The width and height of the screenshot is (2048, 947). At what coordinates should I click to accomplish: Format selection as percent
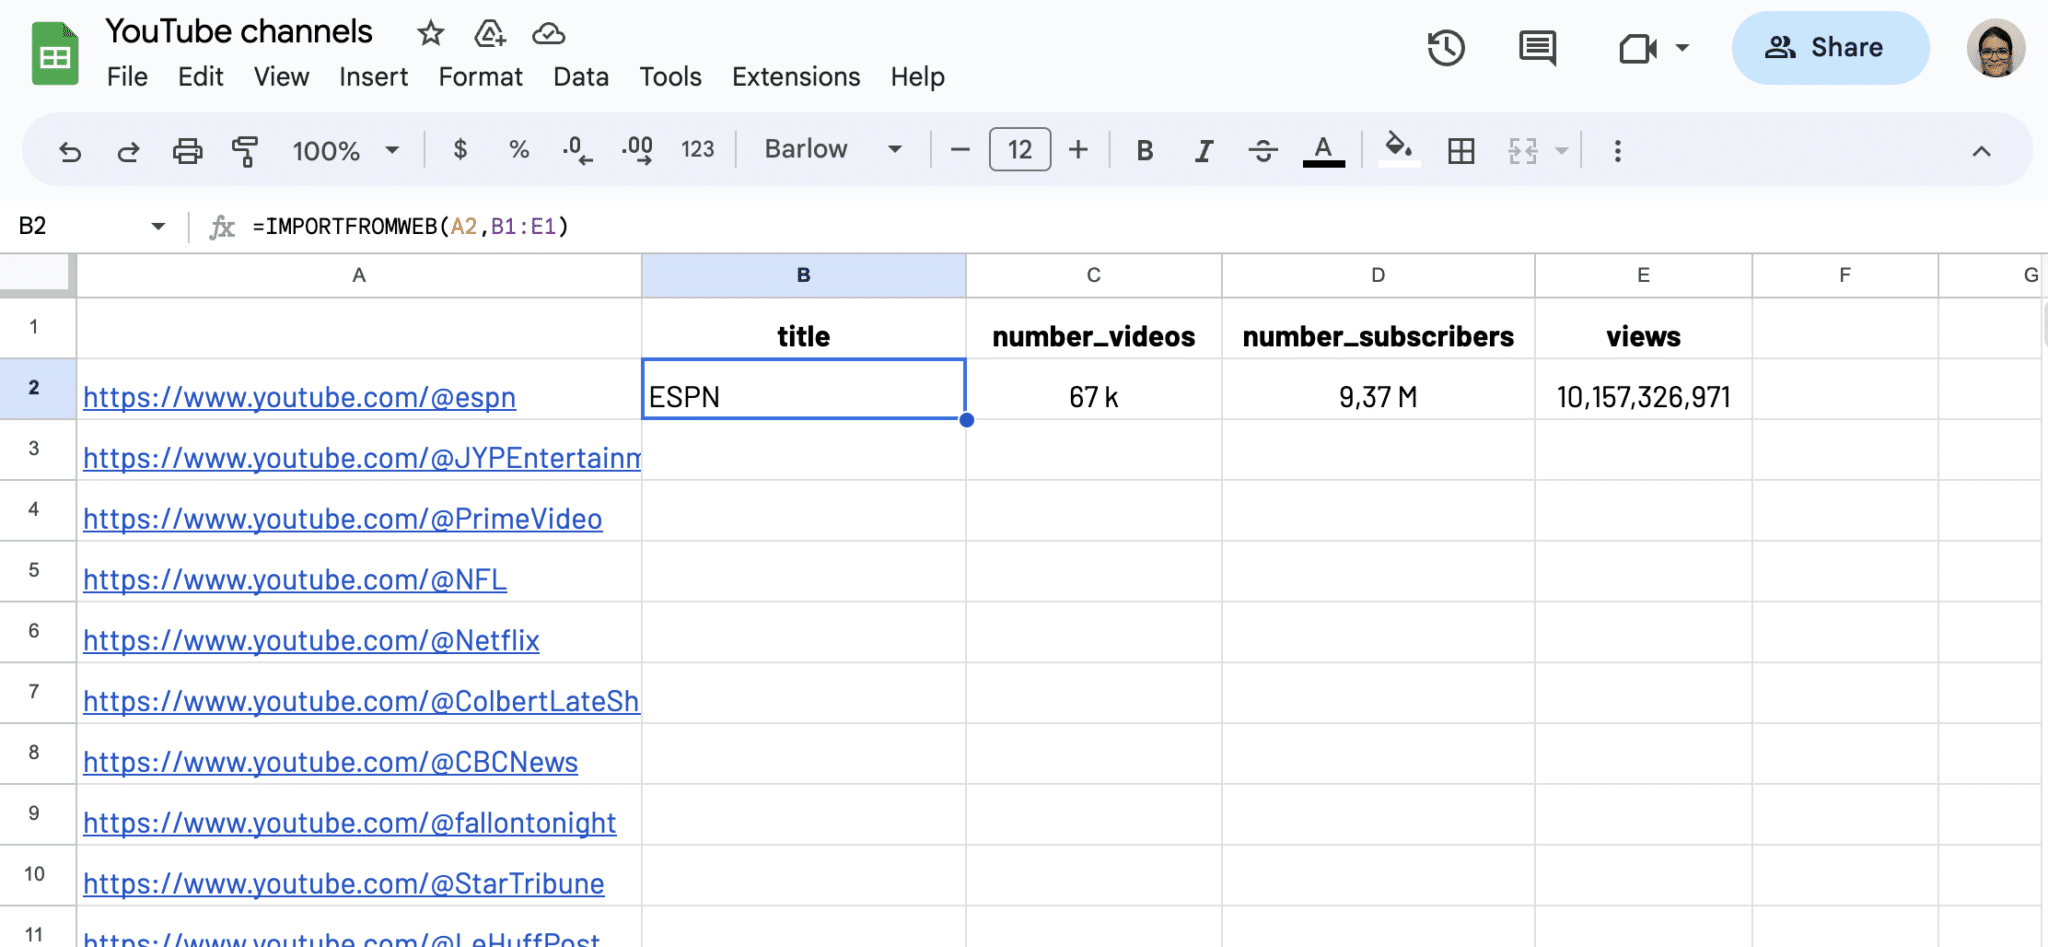(x=518, y=150)
